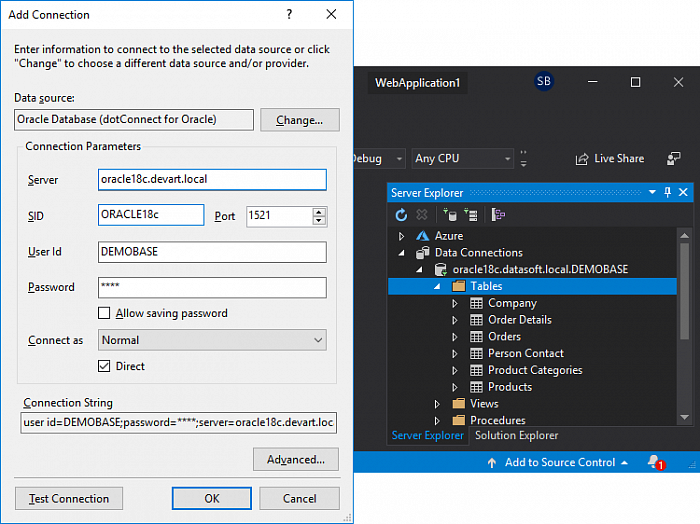Click the Connect to Database icon
The width and height of the screenshot is (700, 524).
pyautogui.click(x=449, y=214)
